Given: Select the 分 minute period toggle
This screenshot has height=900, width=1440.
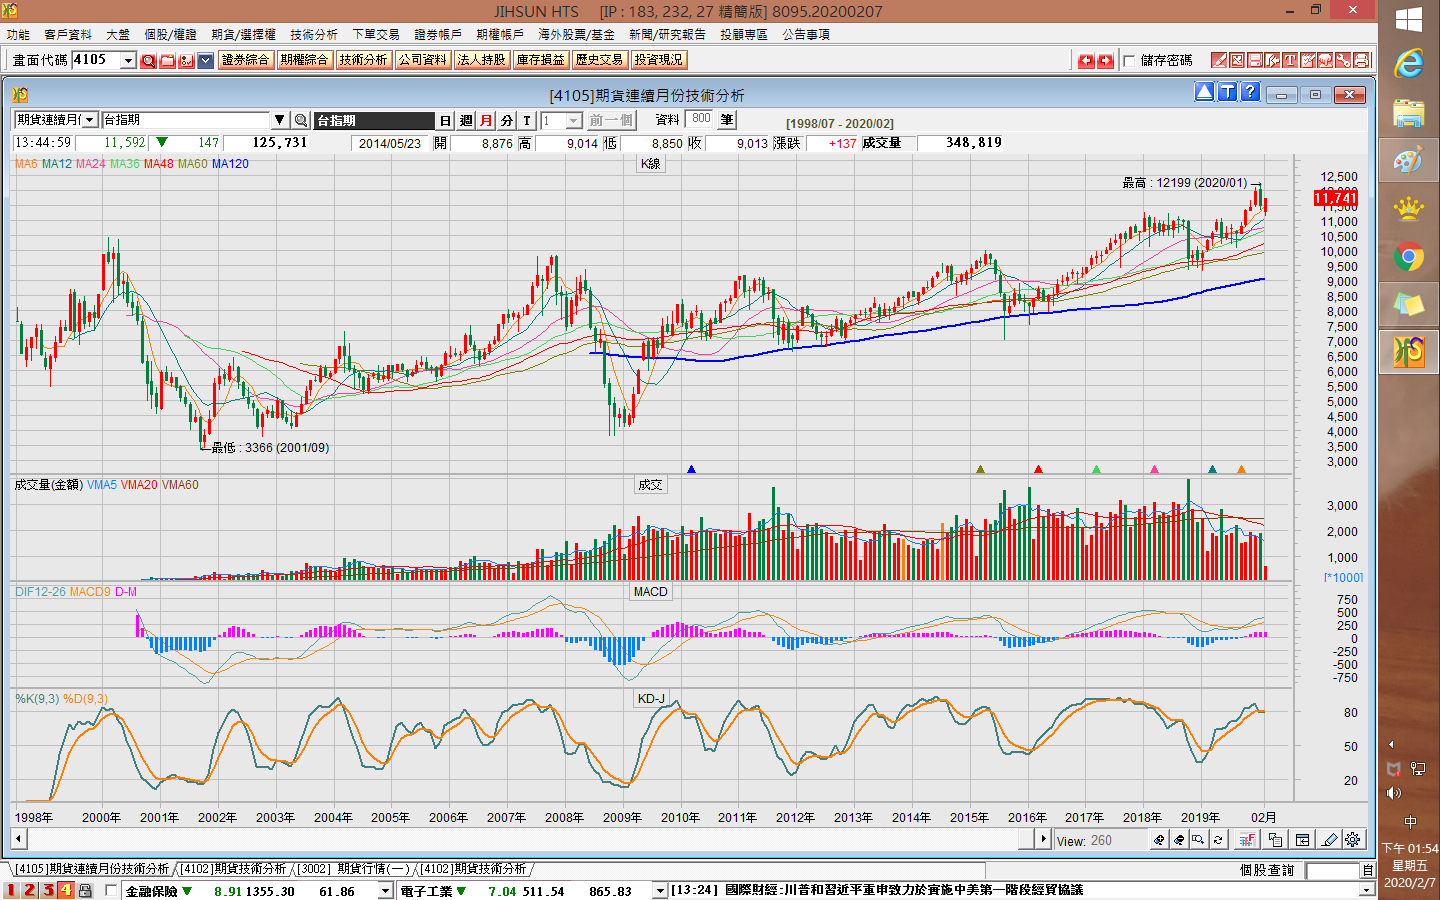Looking at the screenshot, I should pos(507,120).
